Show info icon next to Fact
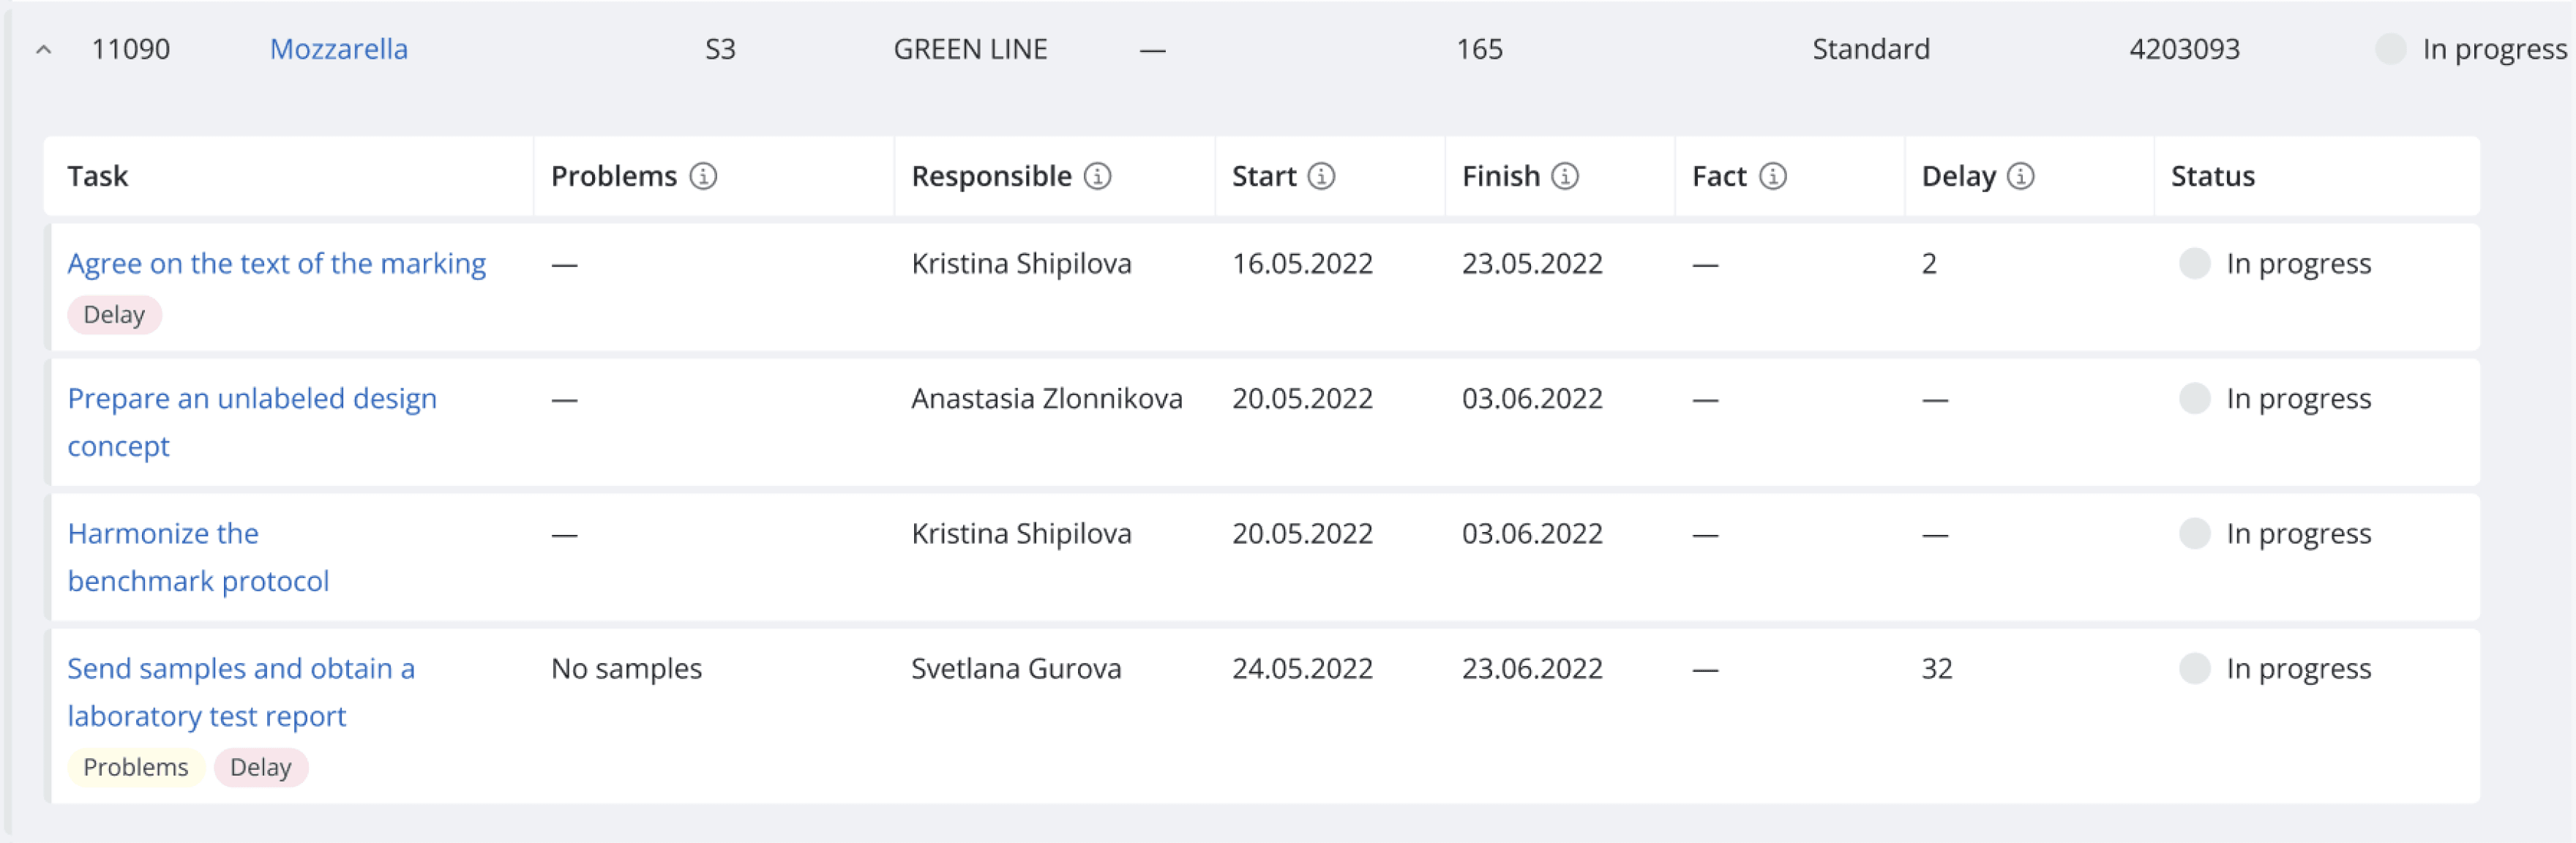This screenshot has height=843, width=2576. (1773, 176)
